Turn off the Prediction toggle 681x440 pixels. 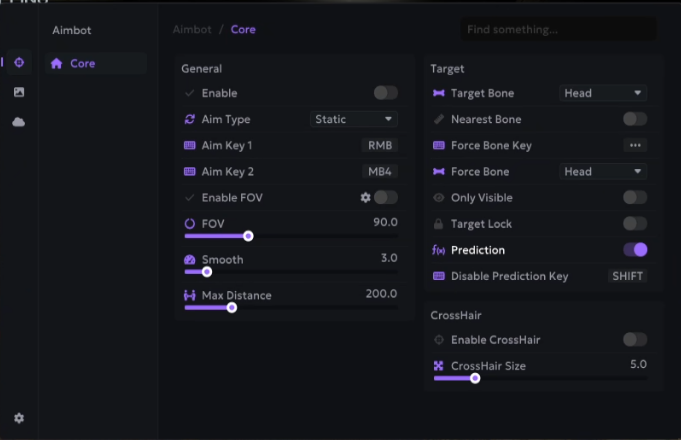click(635, 250)
